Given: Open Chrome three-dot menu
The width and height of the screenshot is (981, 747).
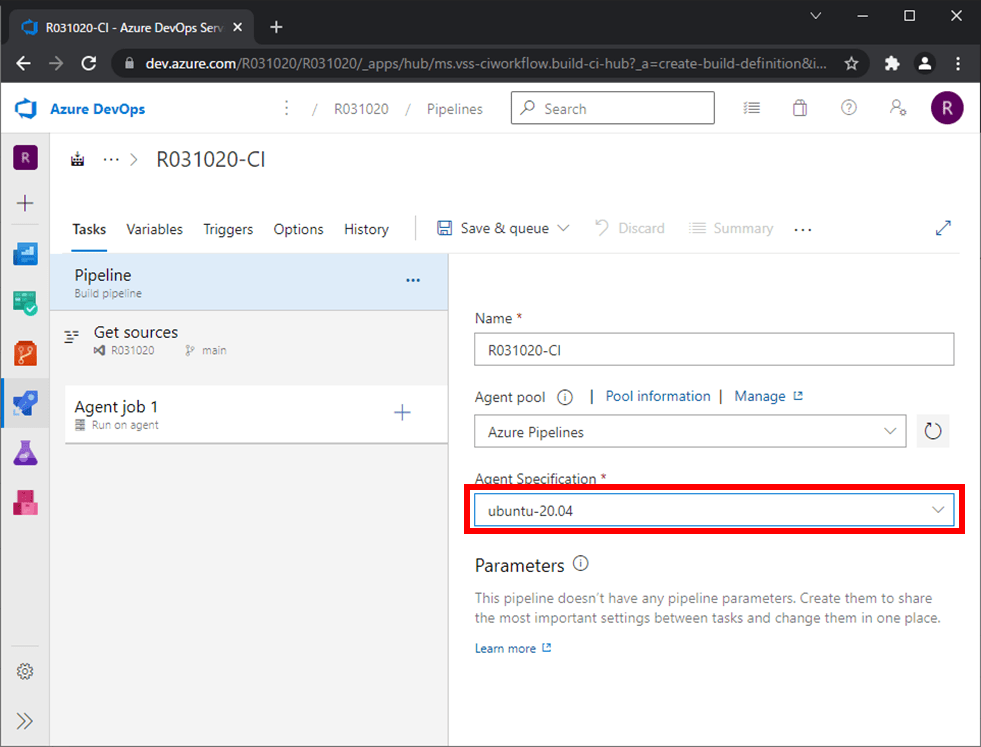Looking at the screenshot, I should [x=958, y=63].
